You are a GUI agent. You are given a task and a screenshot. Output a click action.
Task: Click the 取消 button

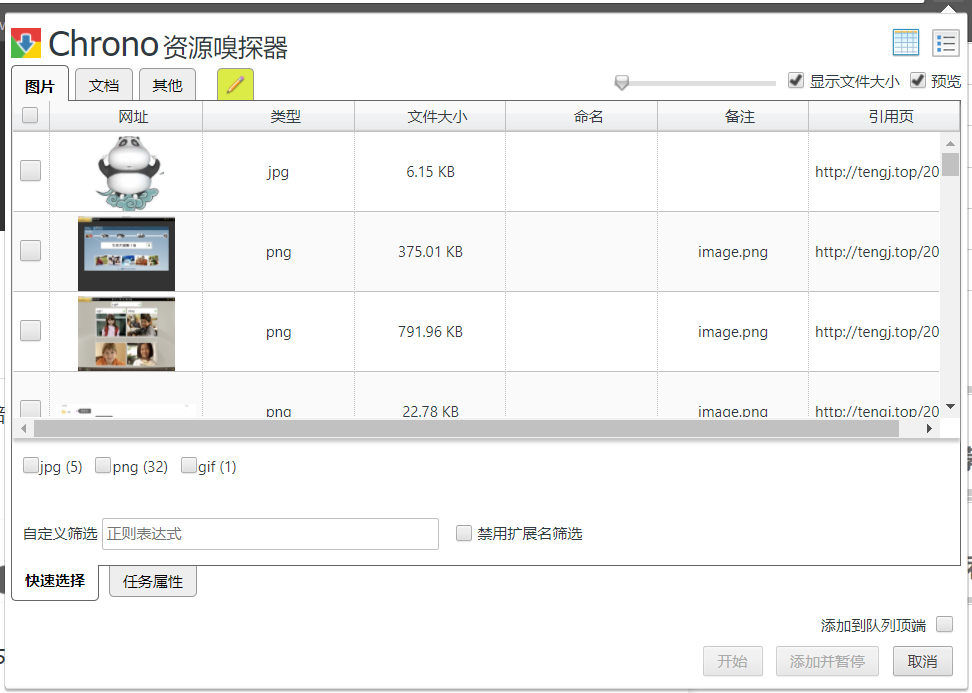[x=922, y=661]
